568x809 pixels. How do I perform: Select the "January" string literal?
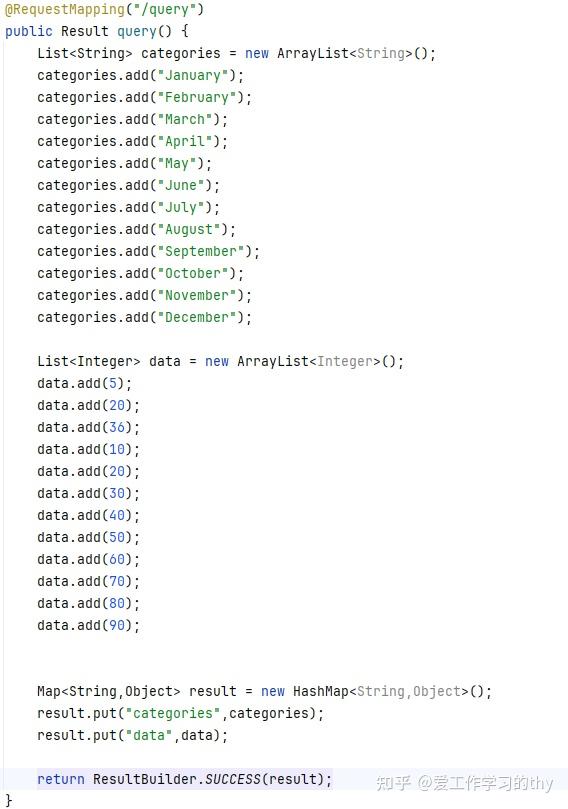(192, 75)
